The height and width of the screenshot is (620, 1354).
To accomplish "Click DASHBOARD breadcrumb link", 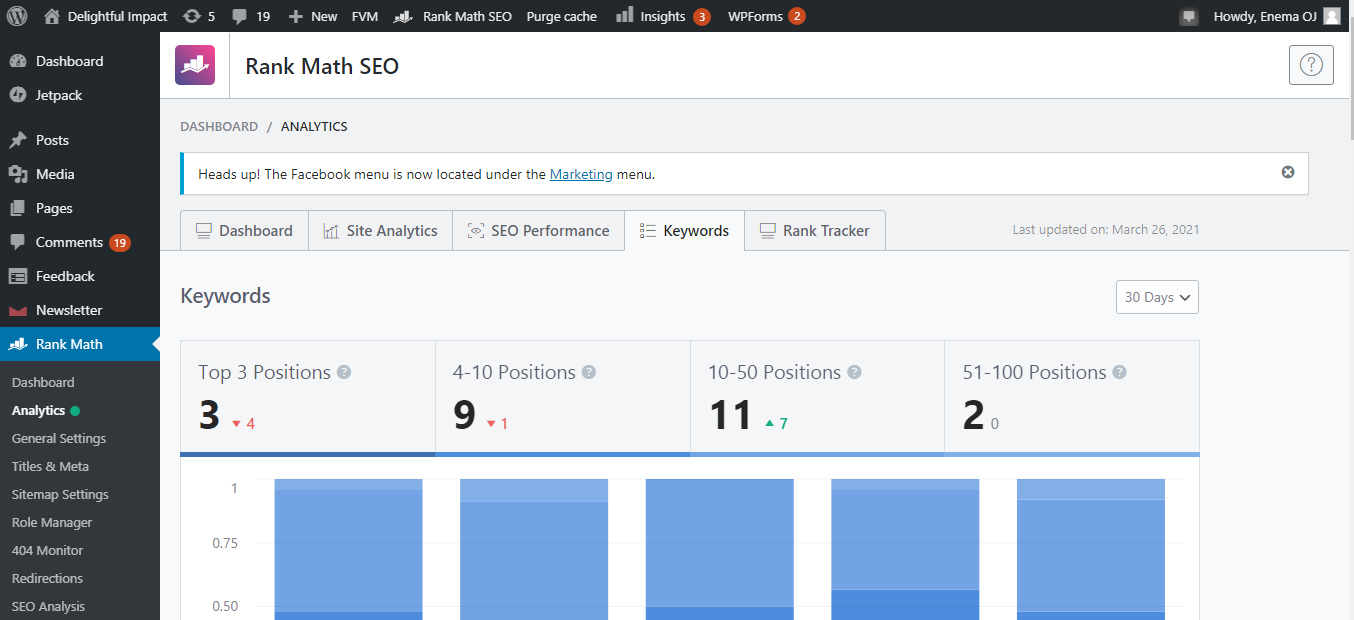I will coord(219,127).
